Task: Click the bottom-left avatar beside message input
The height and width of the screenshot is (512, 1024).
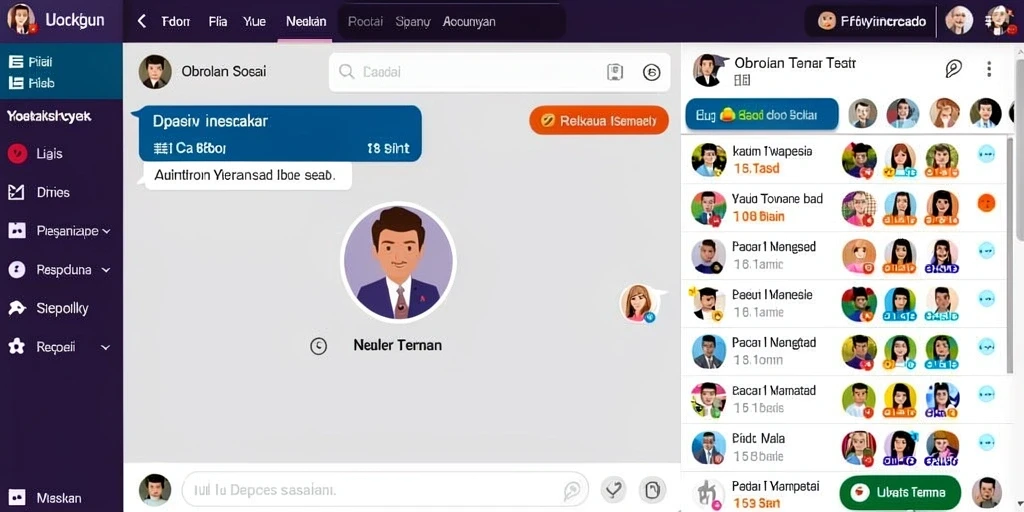Action: (155, 490)
